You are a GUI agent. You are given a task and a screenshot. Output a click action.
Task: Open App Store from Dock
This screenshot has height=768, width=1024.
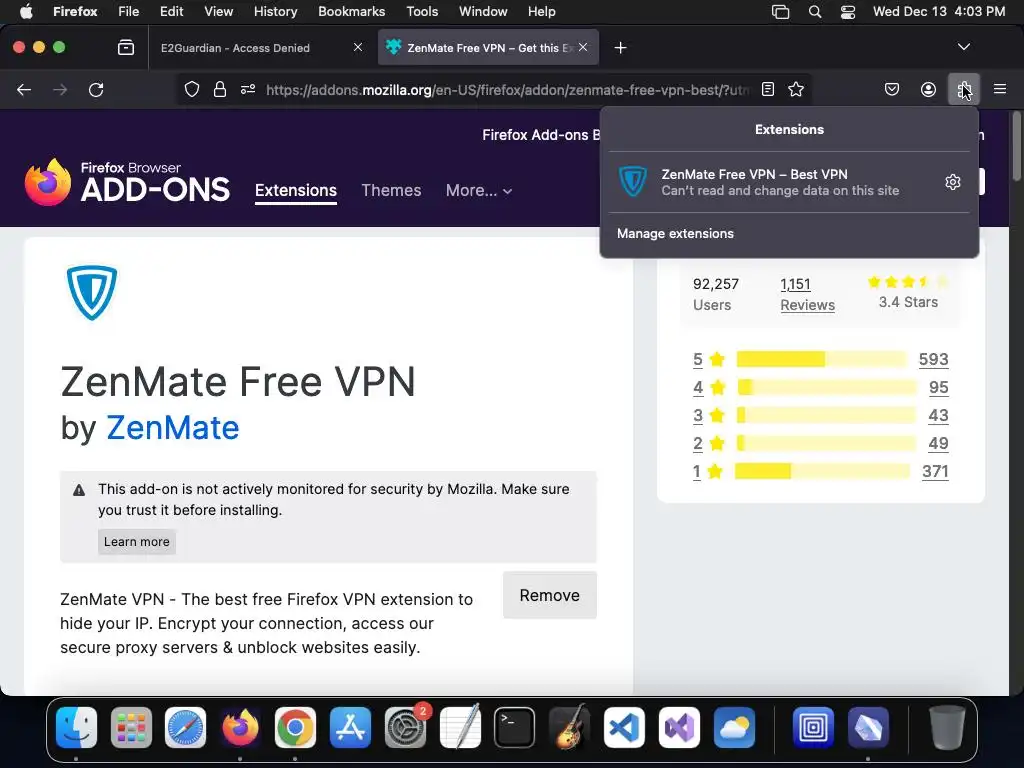350,727
